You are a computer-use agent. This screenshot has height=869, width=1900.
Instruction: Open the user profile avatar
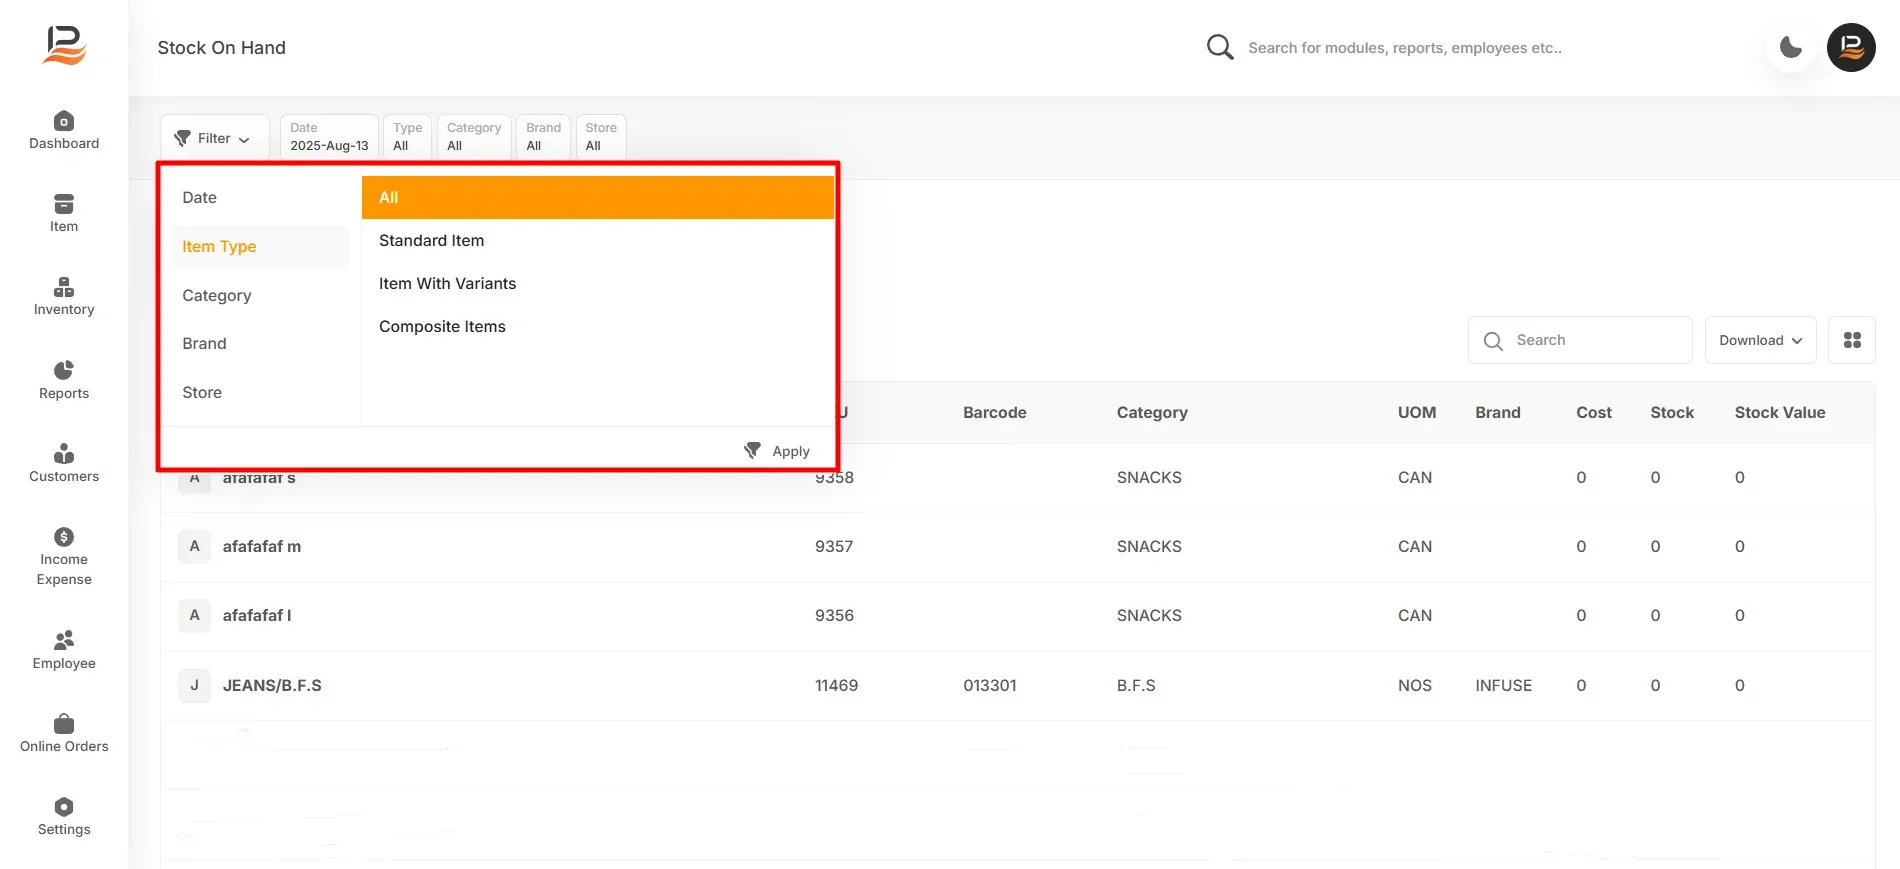click(1851, 47)
